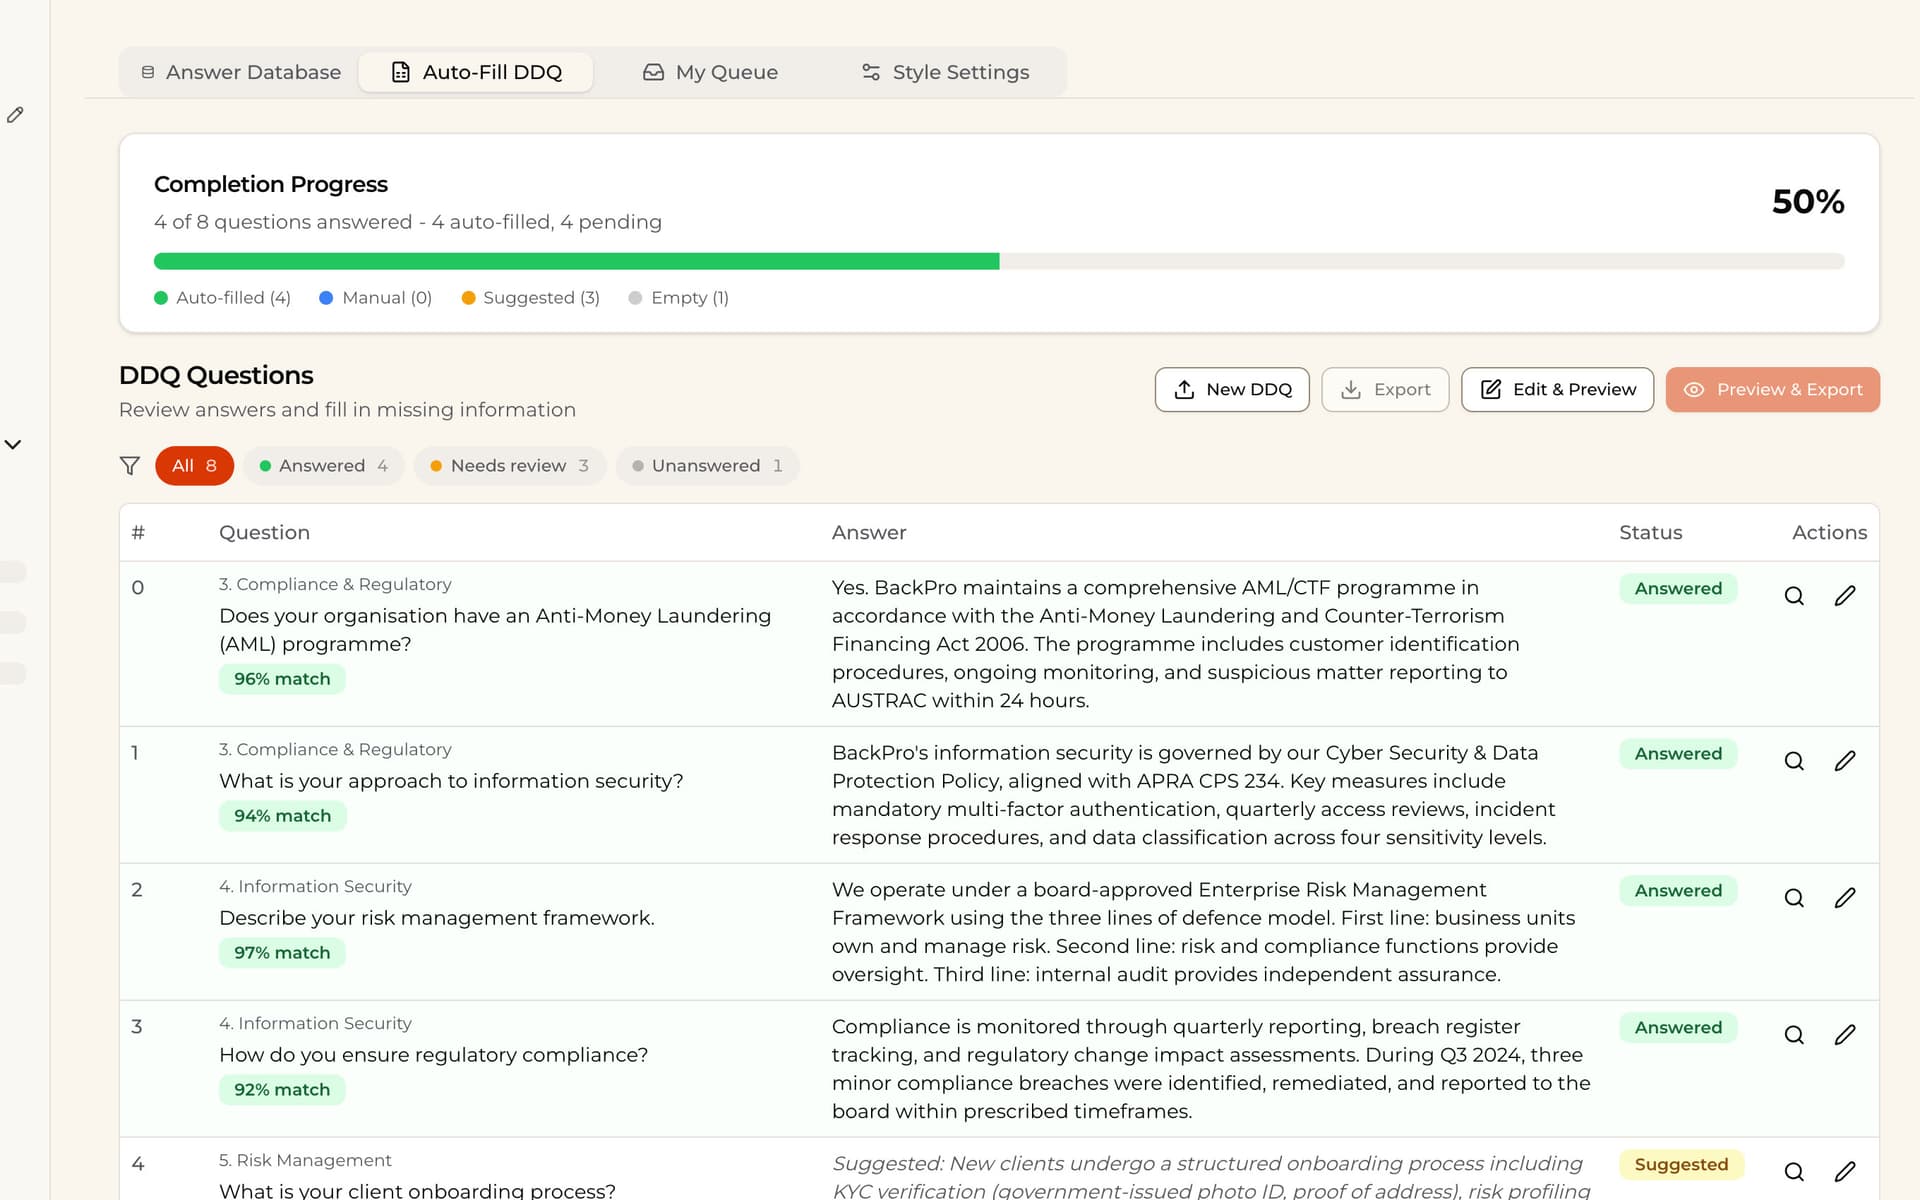Click the Status column header

[x=1651, y=533]
